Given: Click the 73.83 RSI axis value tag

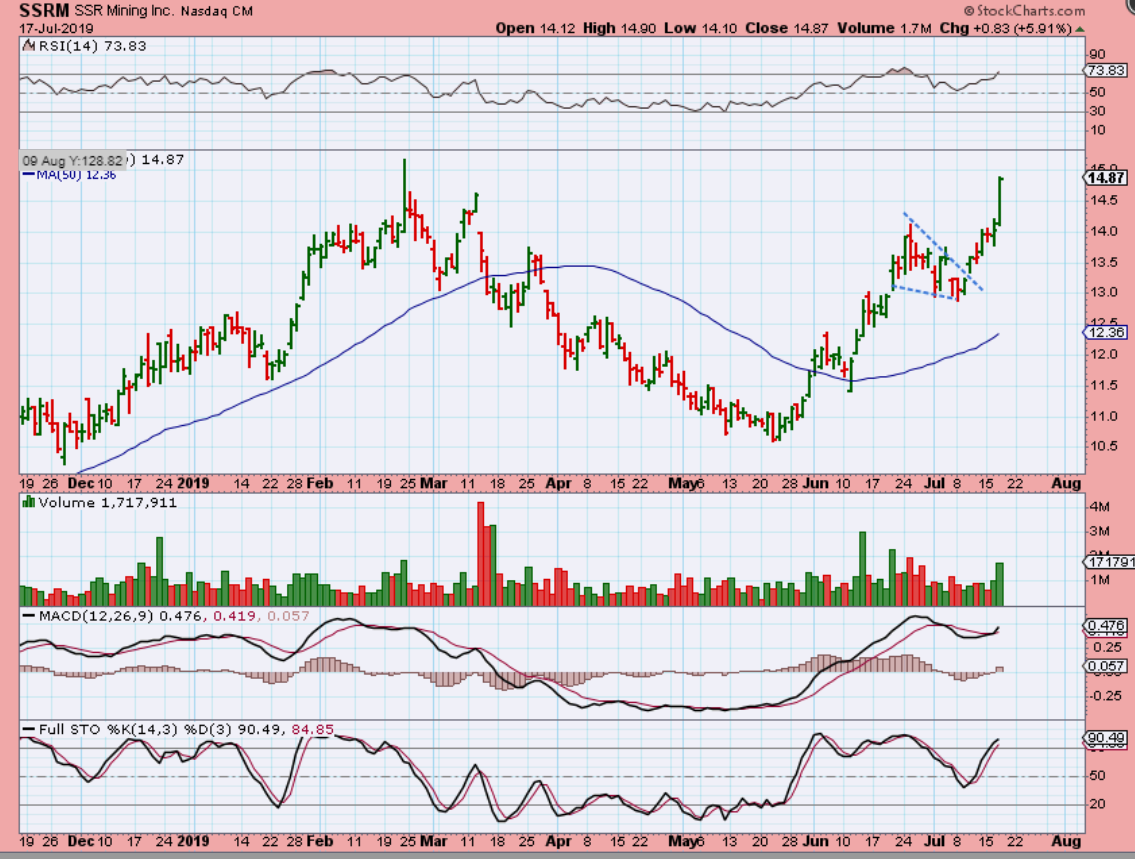Looking at the screenshot, I should tap(1105, 70).
